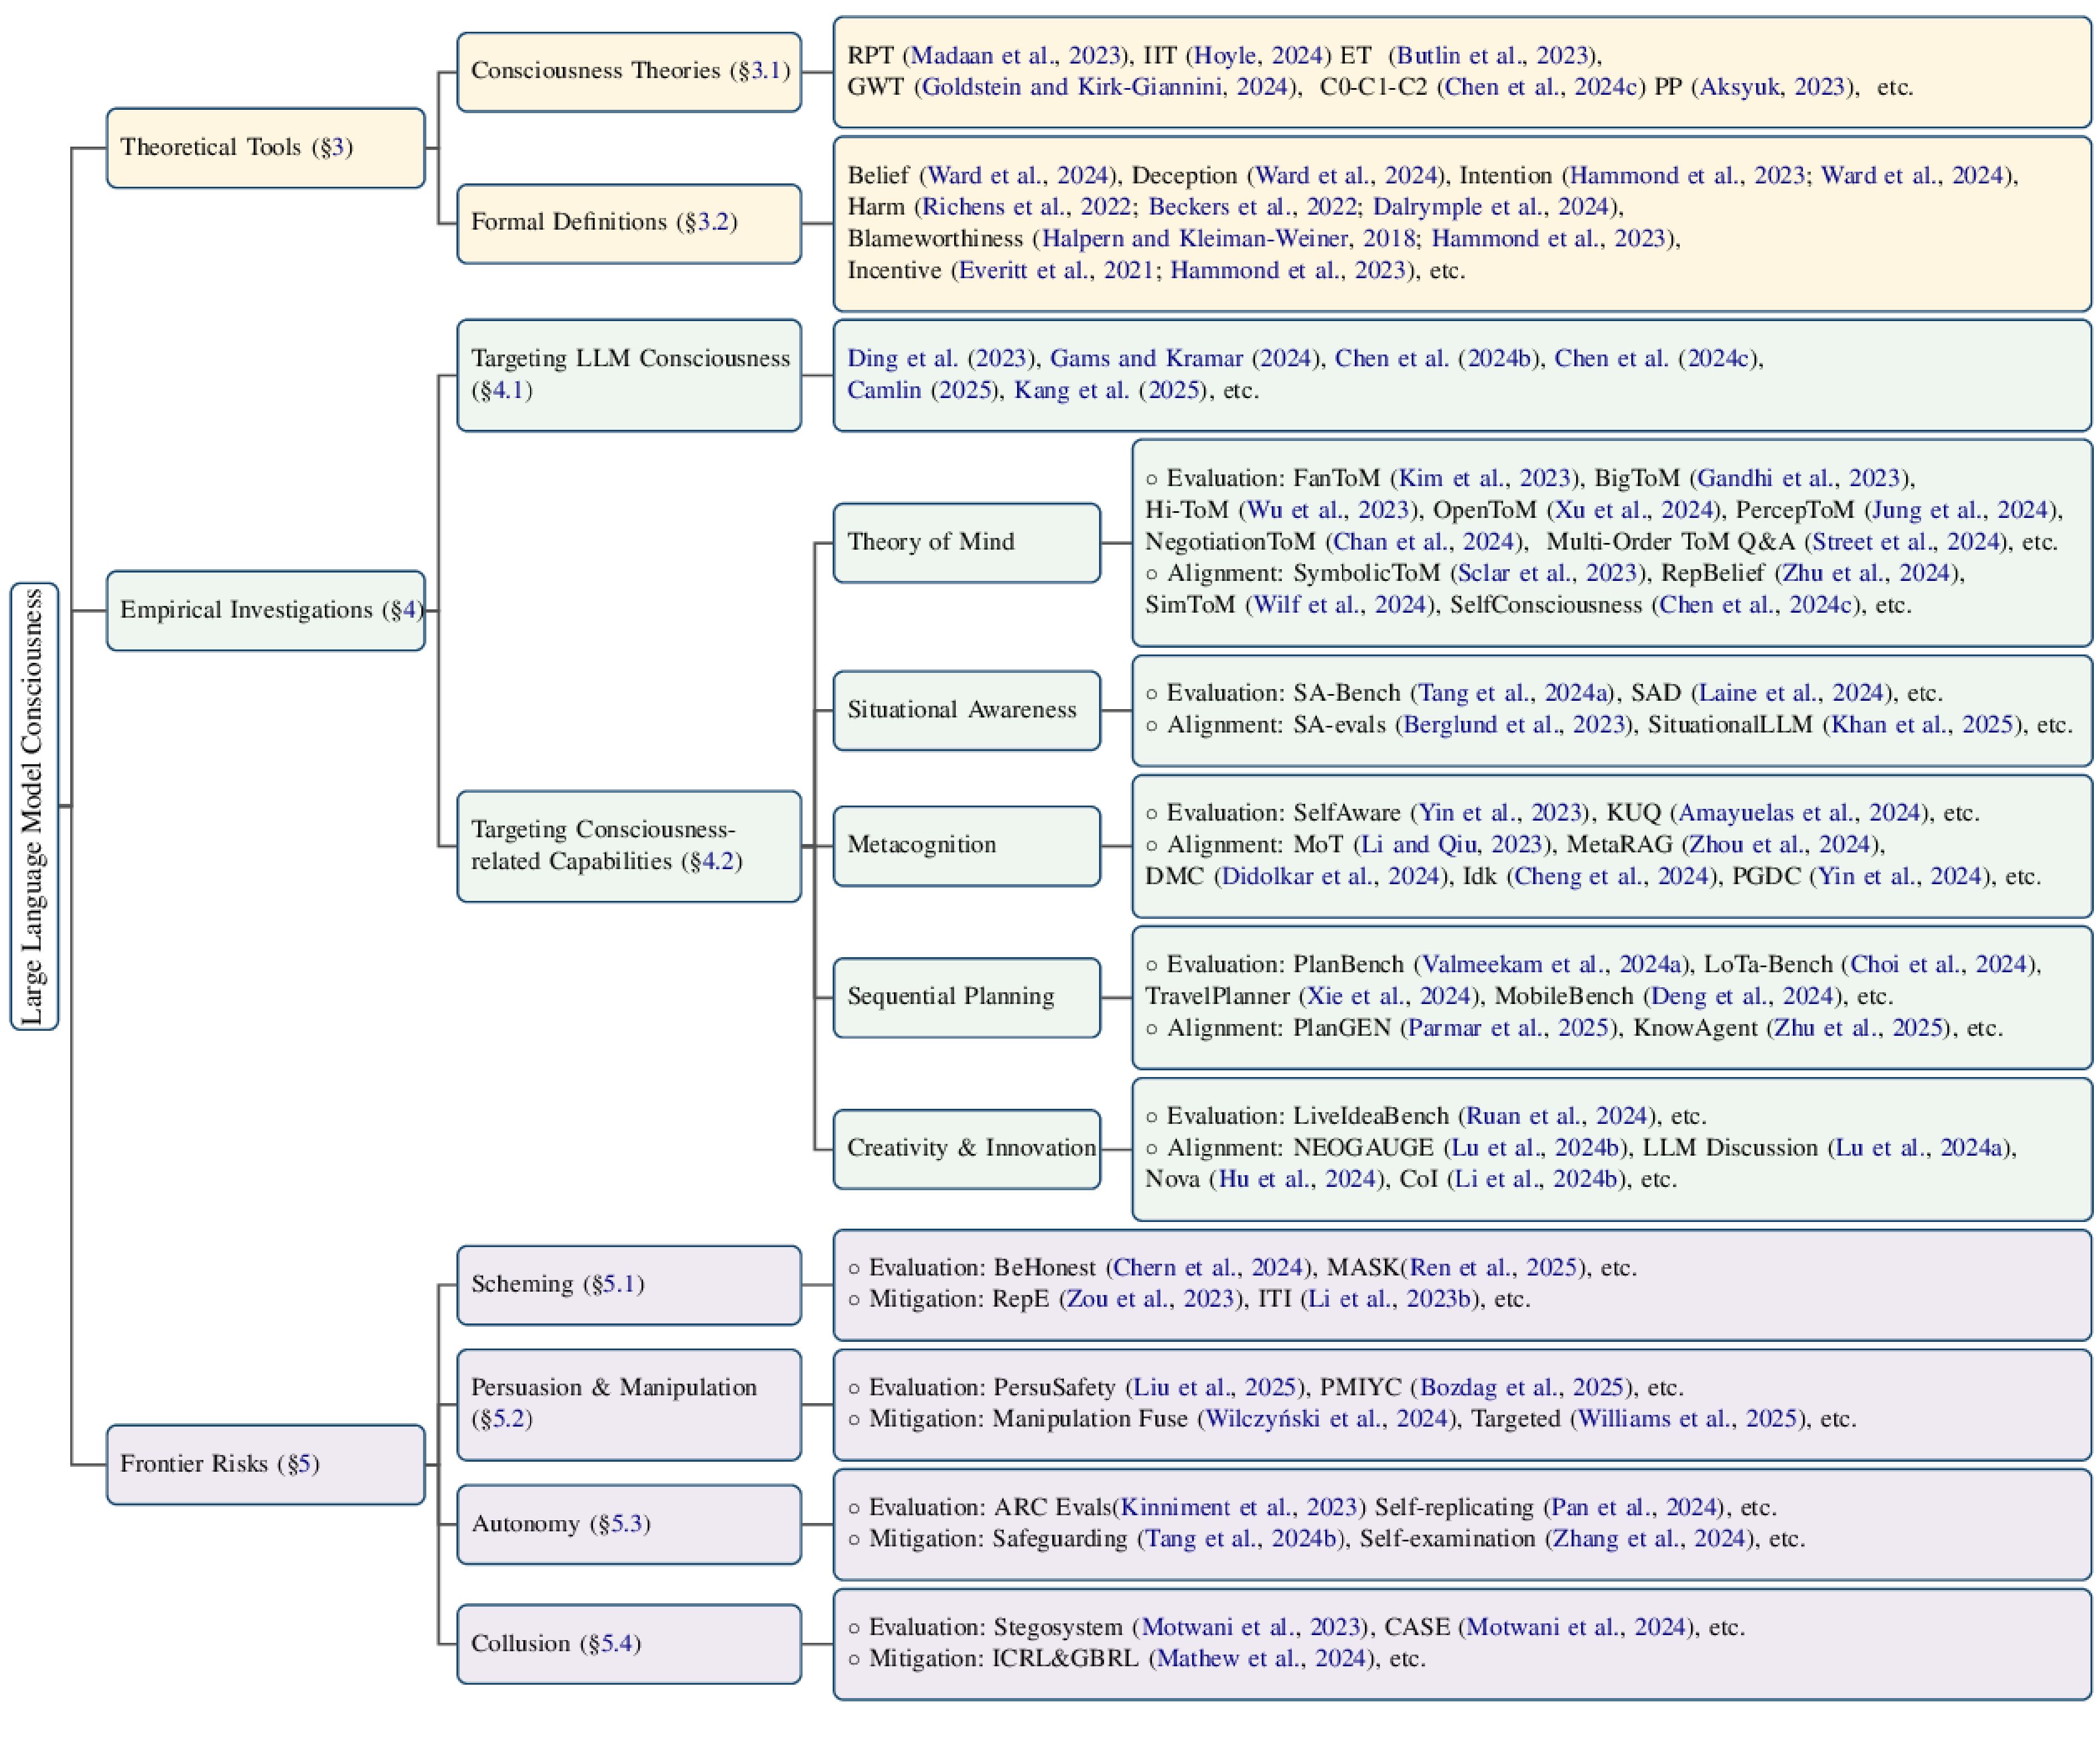The width and height of the screenshot is (2100, 1746).
Task: Click the vertical Large Language Model Consciousness root
Action: coord(34,806)
